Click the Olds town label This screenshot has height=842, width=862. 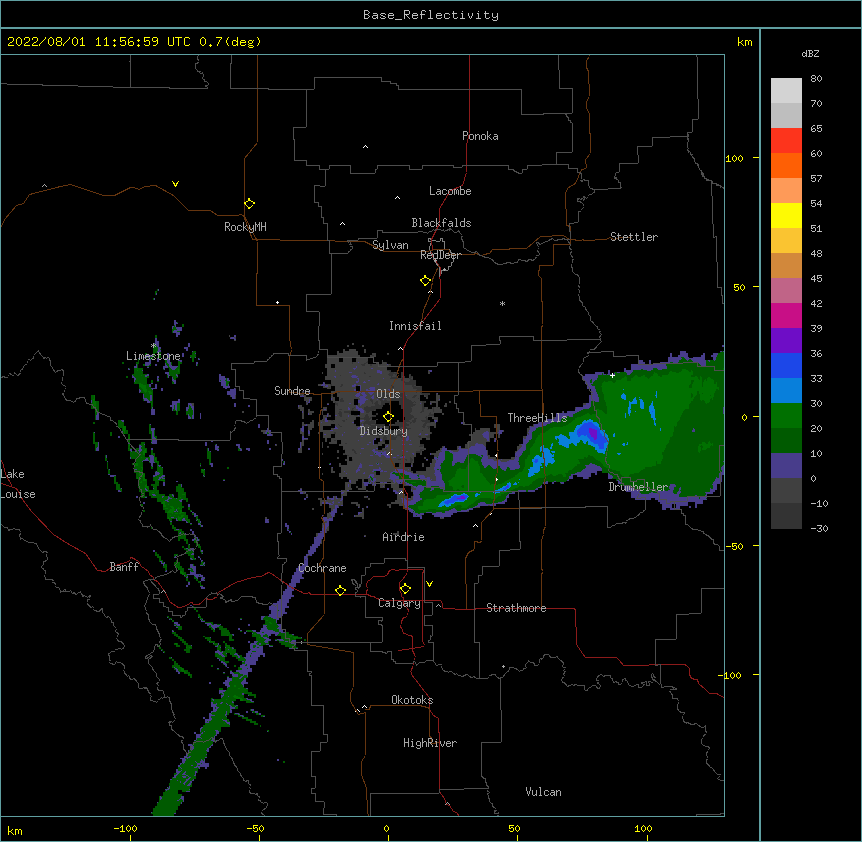pos(388,394)
